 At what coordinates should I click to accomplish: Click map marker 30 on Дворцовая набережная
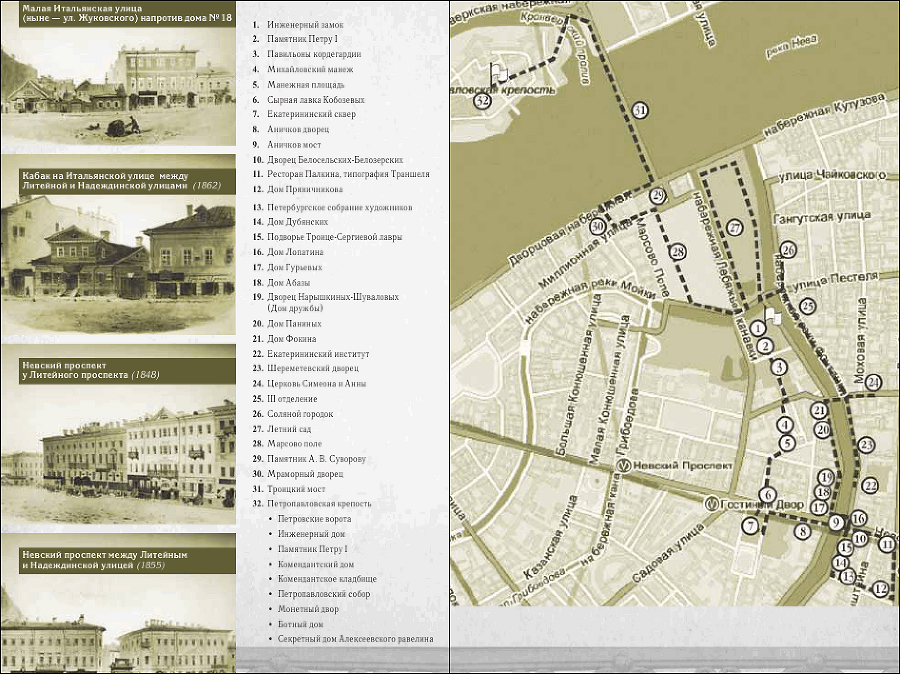point(598,226)
